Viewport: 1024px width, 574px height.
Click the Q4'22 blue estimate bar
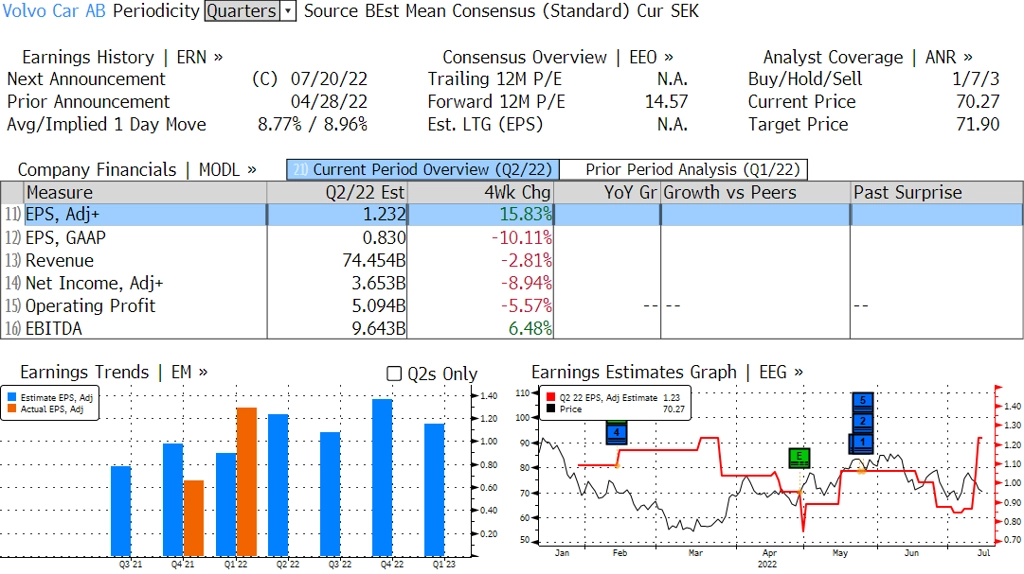coord(383,478)
